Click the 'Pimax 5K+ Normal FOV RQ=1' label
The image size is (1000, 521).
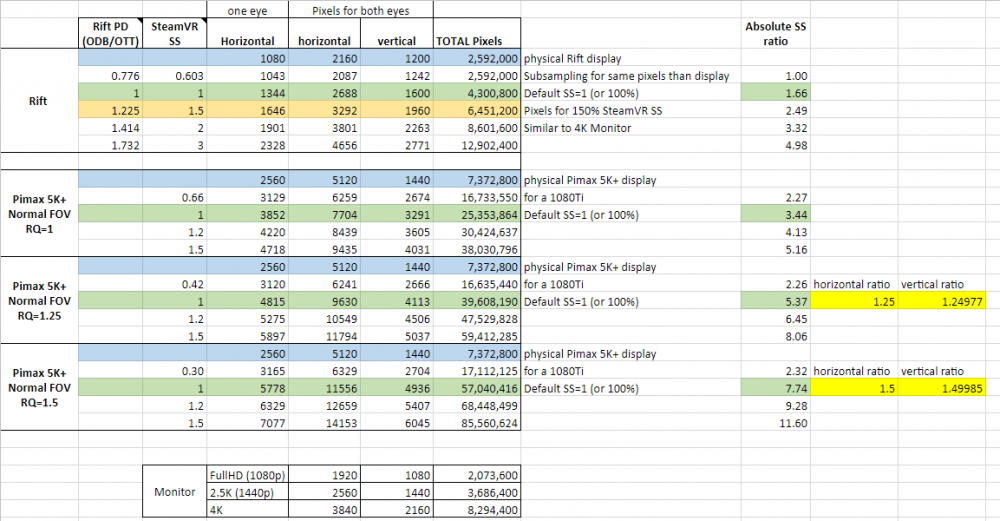(x=40, y=214)
